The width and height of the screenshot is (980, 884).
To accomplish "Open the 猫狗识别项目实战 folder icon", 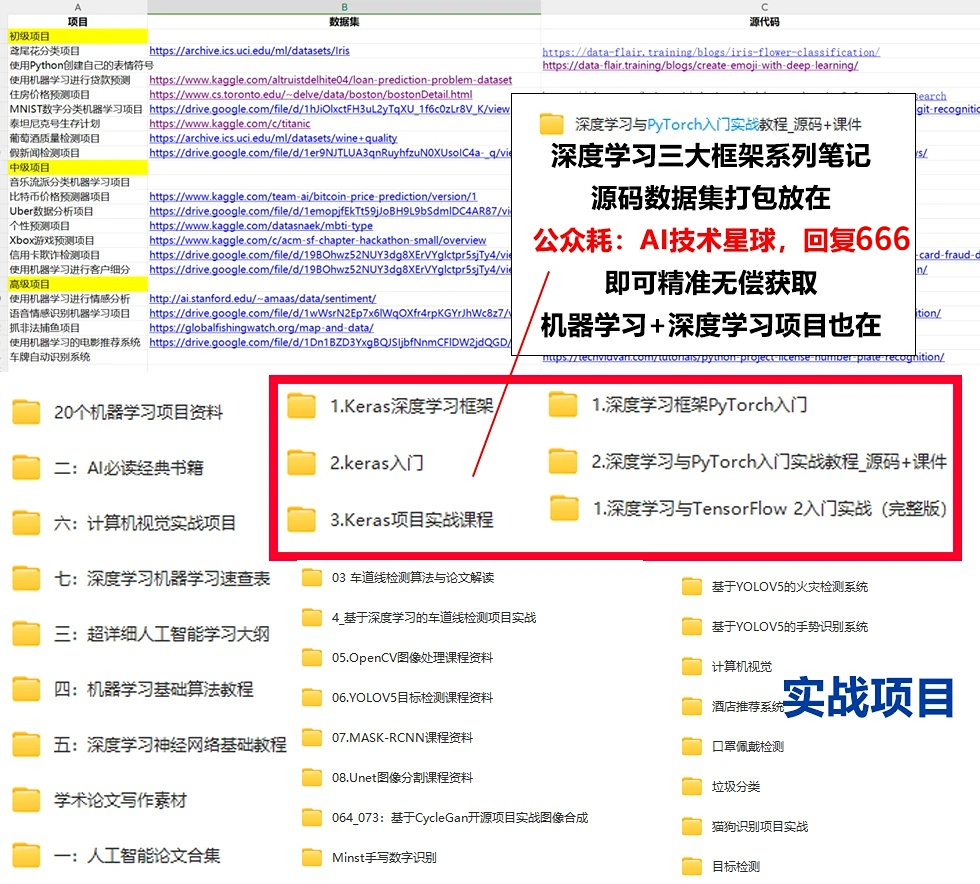I will click(x=692, y=826).
